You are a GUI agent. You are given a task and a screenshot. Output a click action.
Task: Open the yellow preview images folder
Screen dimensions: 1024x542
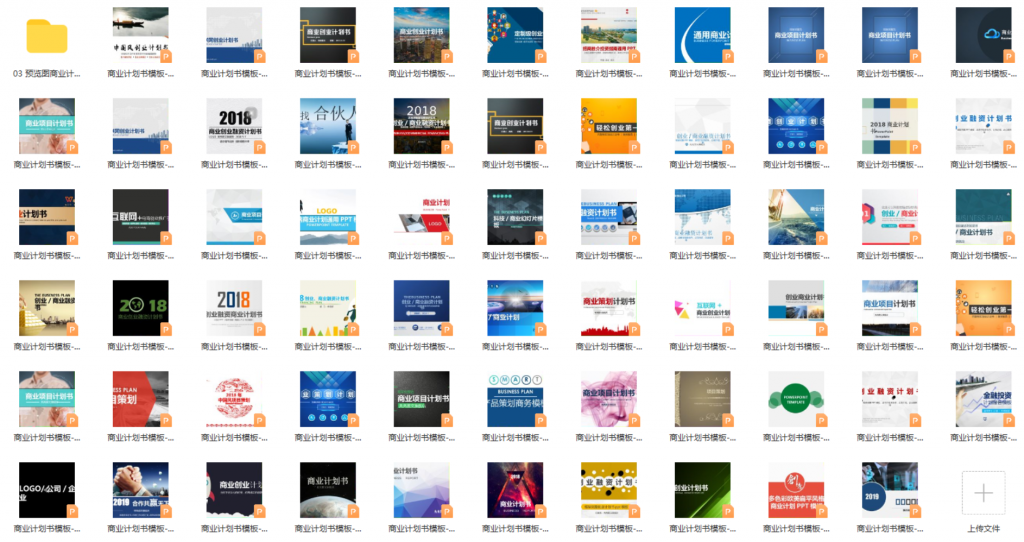tap(46, 37)
